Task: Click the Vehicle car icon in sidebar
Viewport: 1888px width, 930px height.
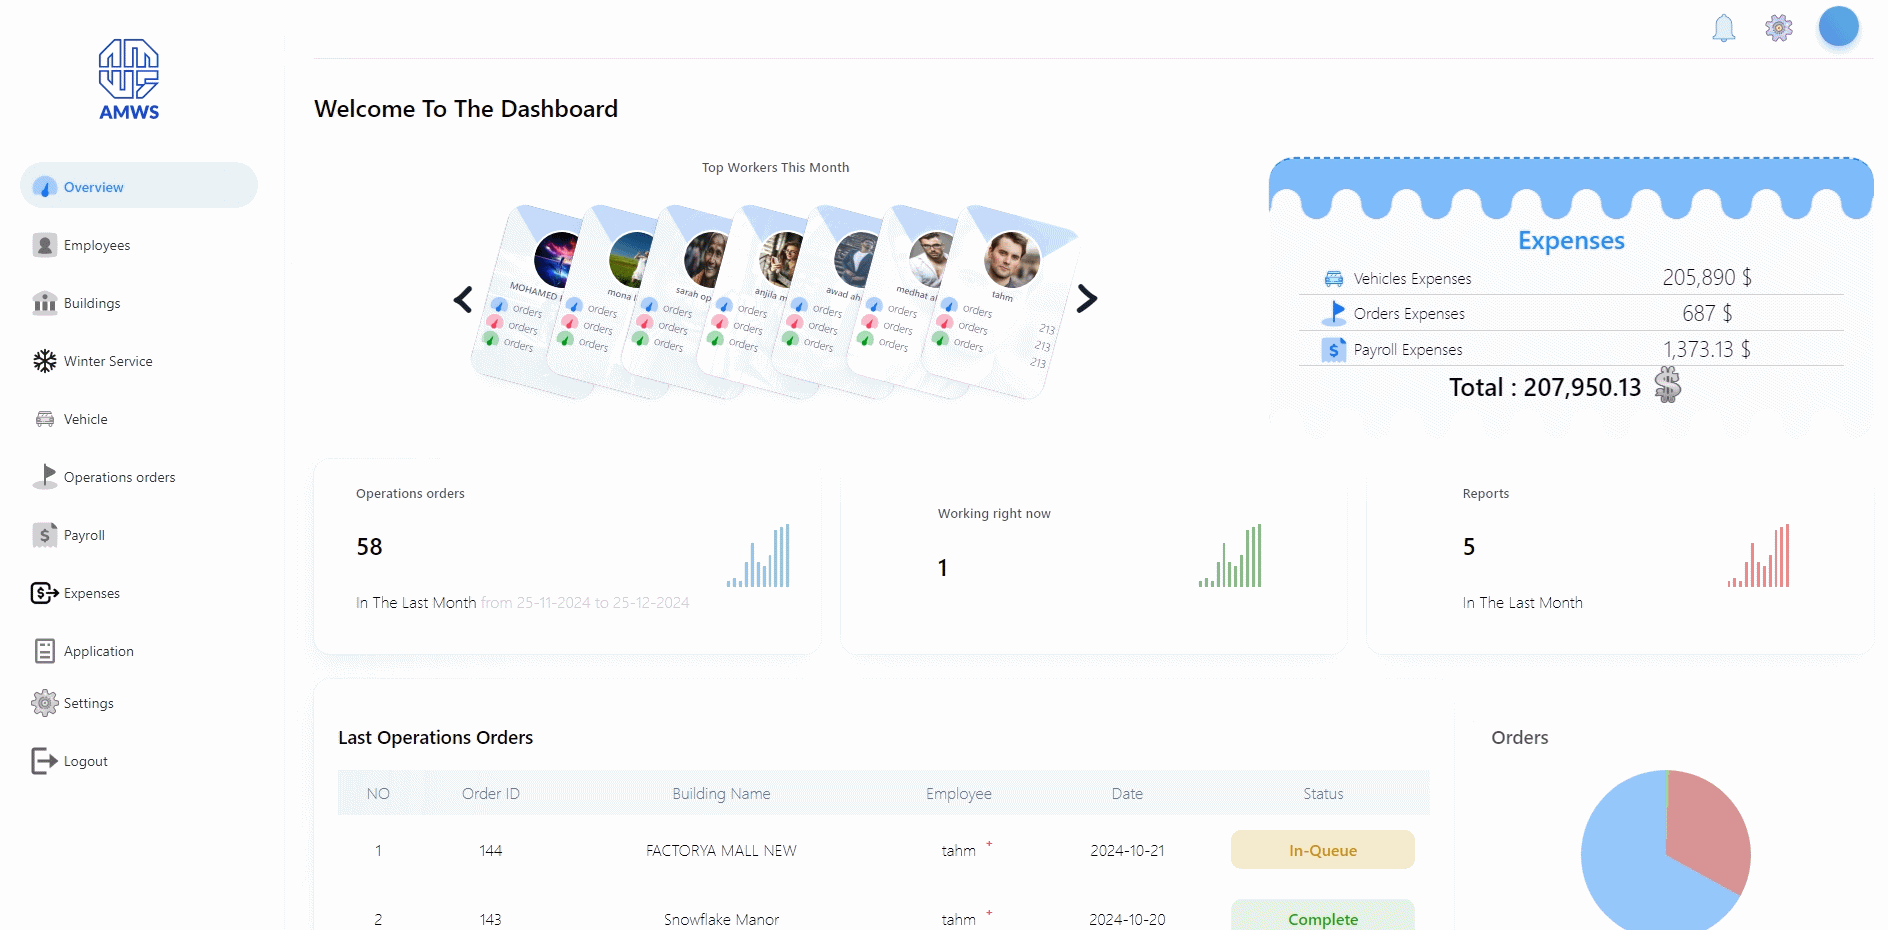Action: (x=45, y=419)
